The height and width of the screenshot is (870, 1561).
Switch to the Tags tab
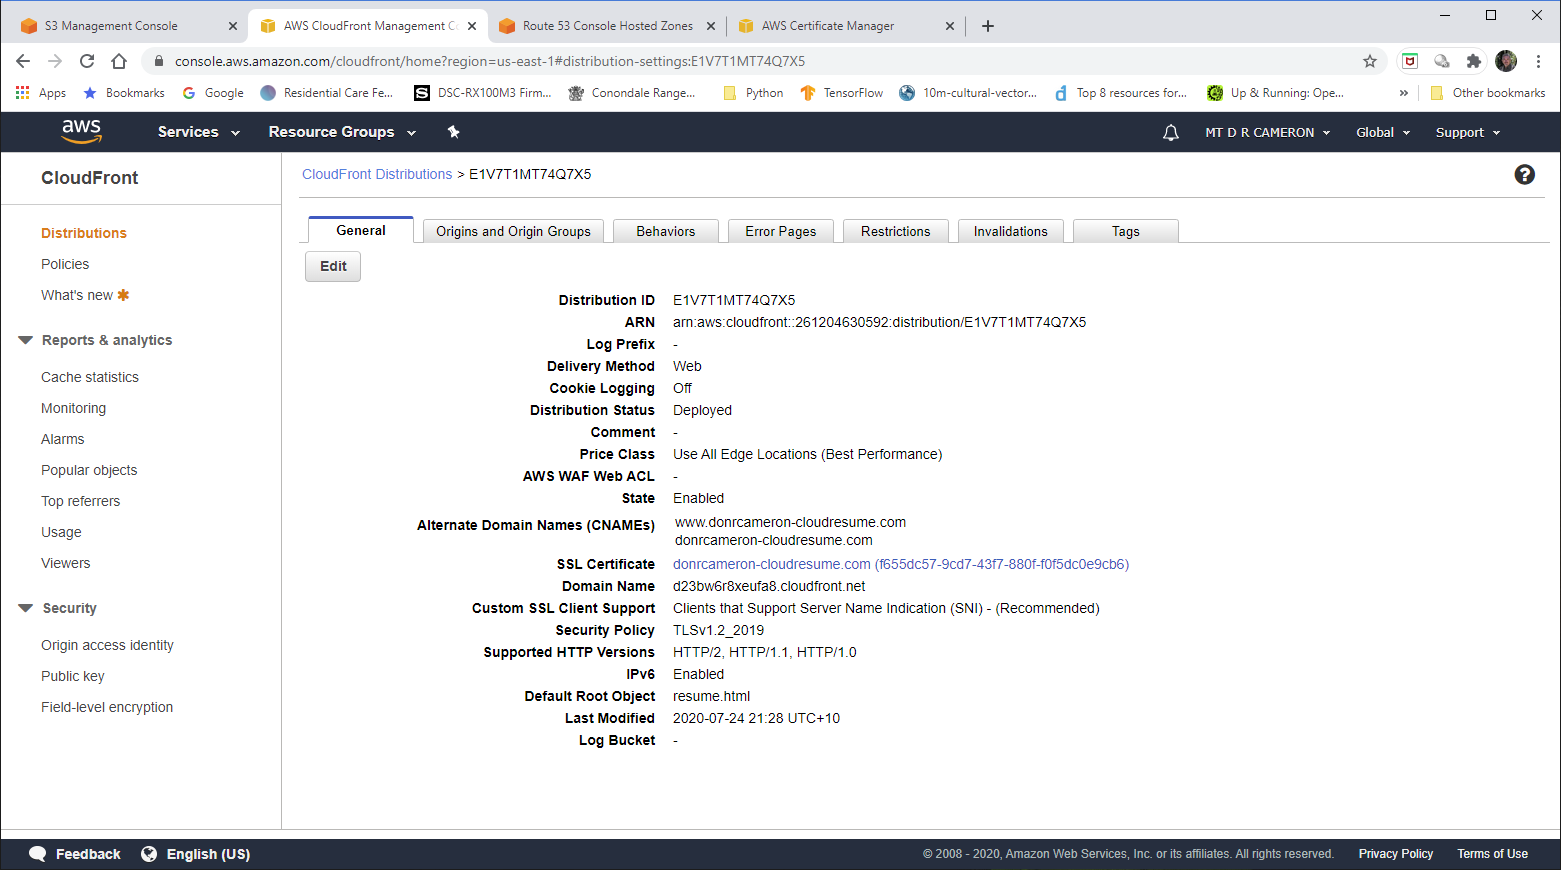click(x=1126, y=231)
